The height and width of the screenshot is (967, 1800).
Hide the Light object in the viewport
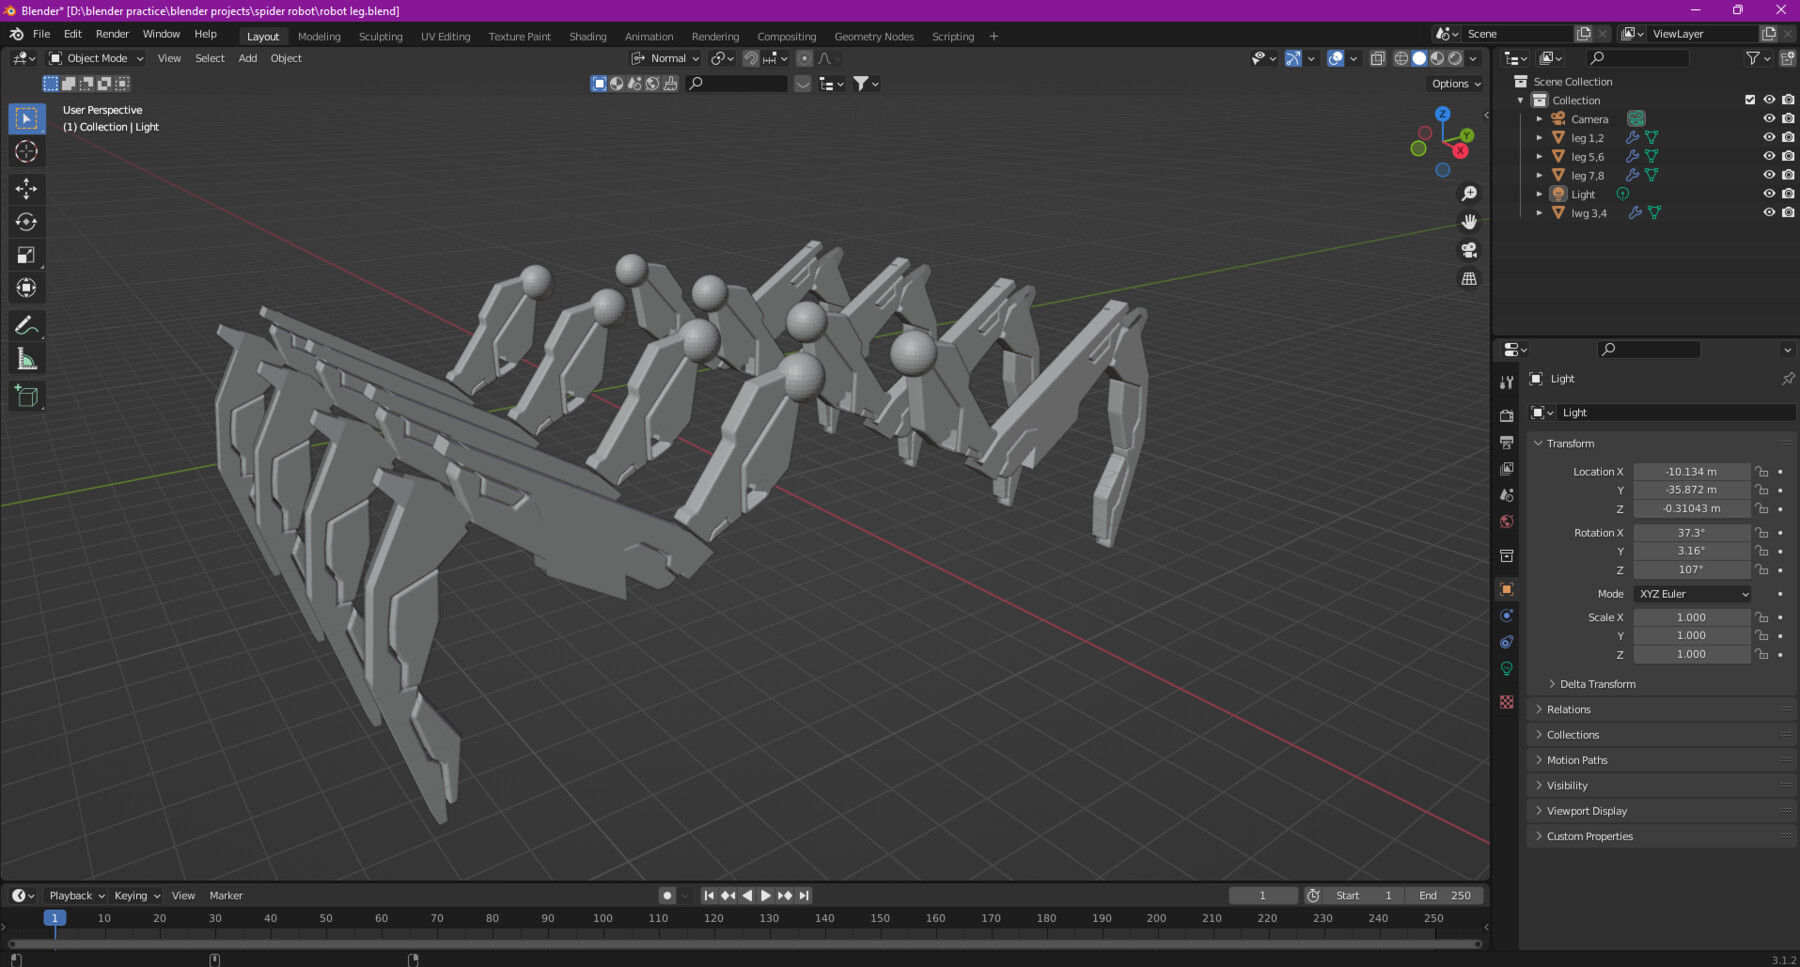click(1768, 194)
